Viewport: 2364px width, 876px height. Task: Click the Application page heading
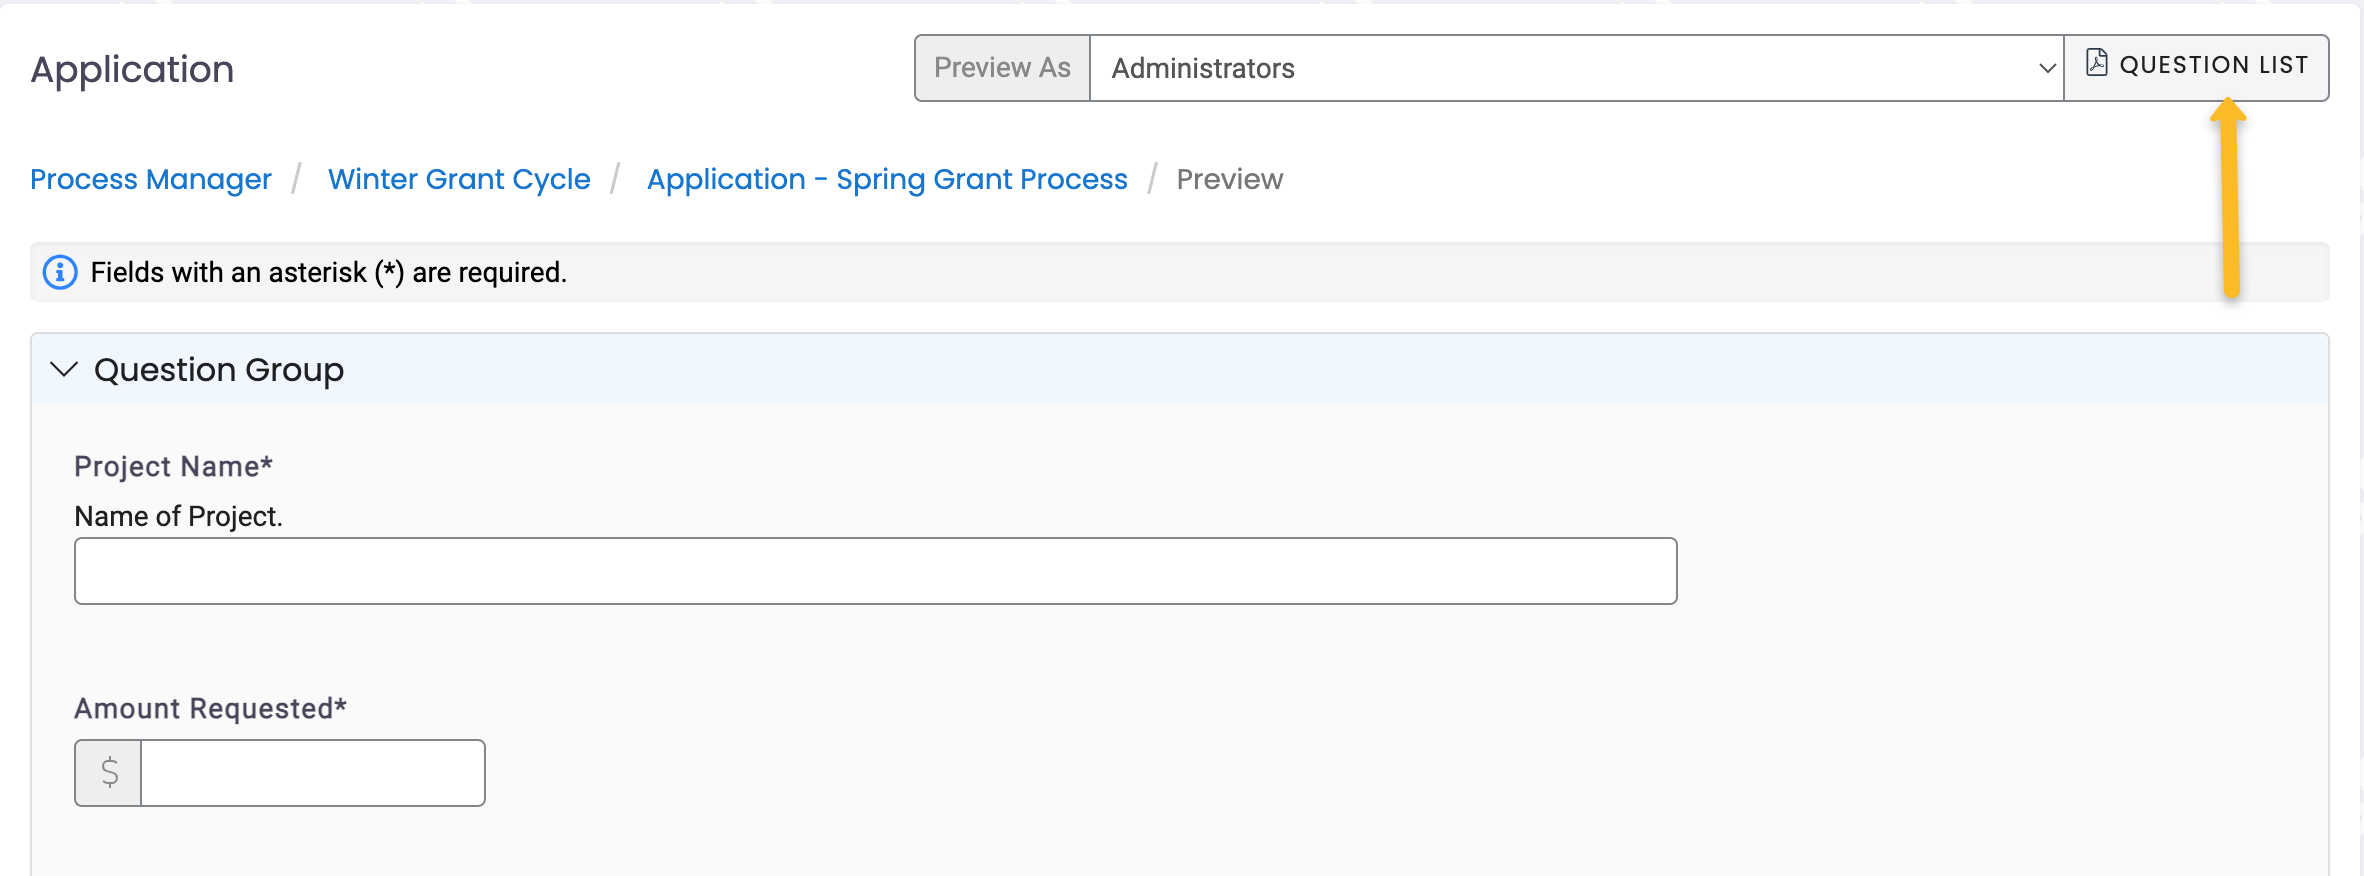click(x=132, y=68)
